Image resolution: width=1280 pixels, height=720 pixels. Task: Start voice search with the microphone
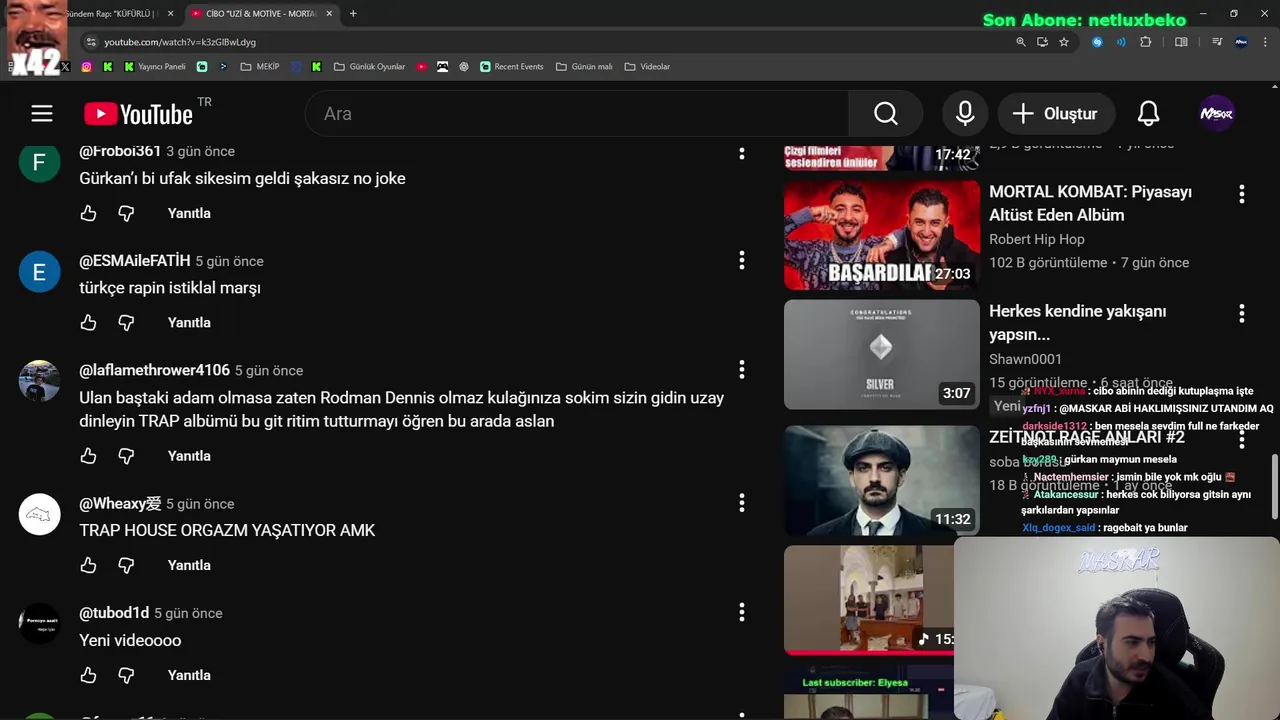965,114
